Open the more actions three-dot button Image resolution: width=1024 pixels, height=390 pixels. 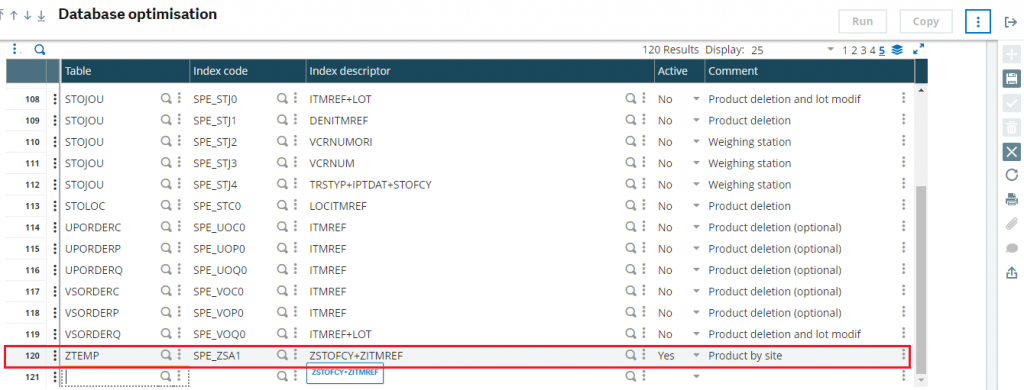978,22
